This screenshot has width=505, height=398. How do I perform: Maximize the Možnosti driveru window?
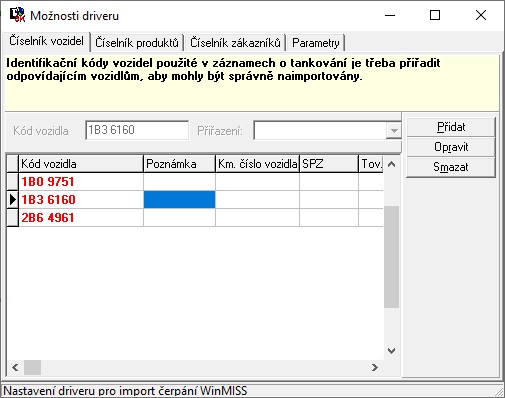pyautogui.click(x=435, y=15)
